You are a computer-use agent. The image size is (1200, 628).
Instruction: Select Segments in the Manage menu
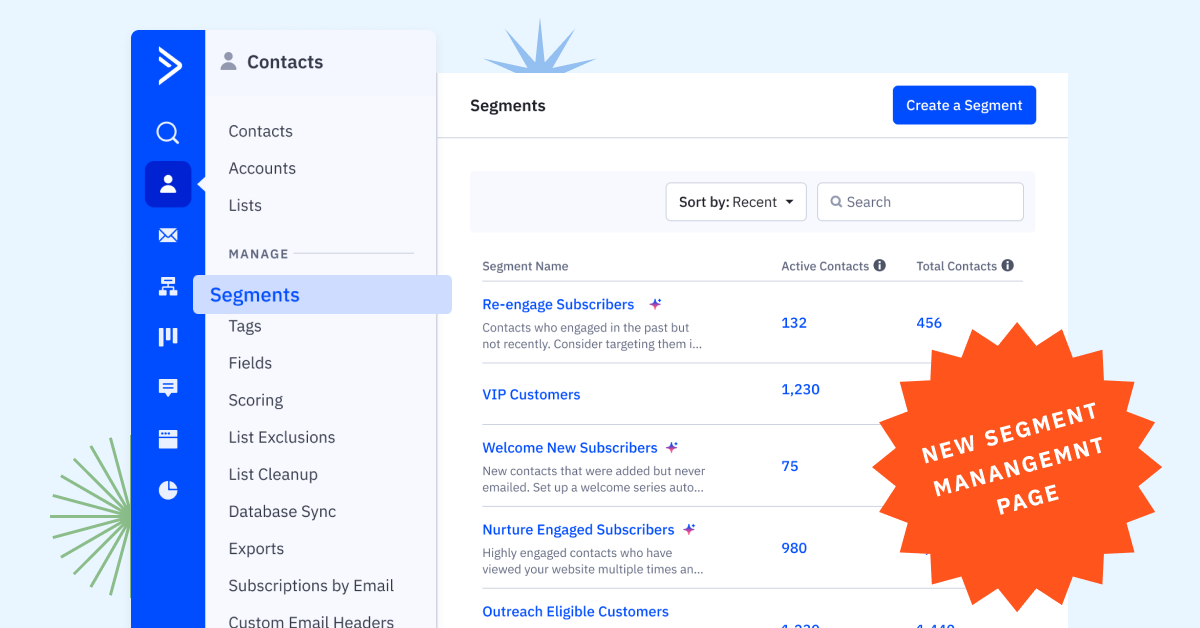322,295
